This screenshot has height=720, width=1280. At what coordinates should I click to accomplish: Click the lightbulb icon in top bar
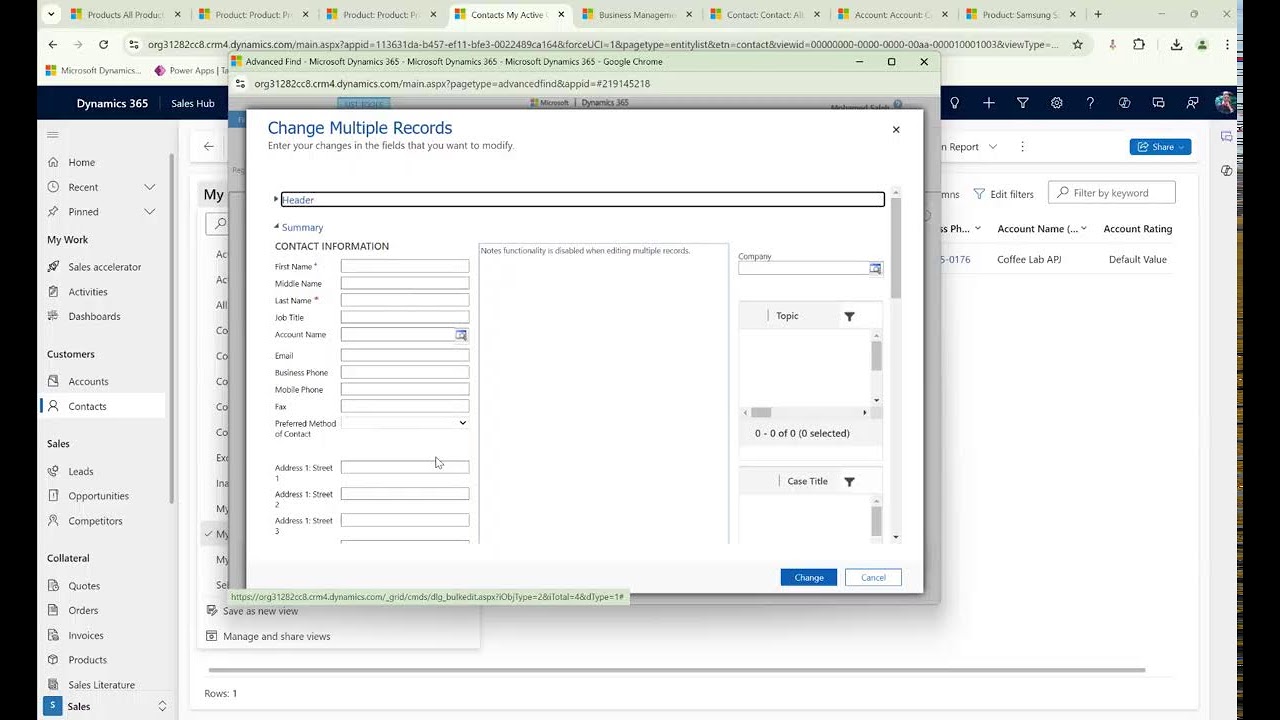point(955,103)
